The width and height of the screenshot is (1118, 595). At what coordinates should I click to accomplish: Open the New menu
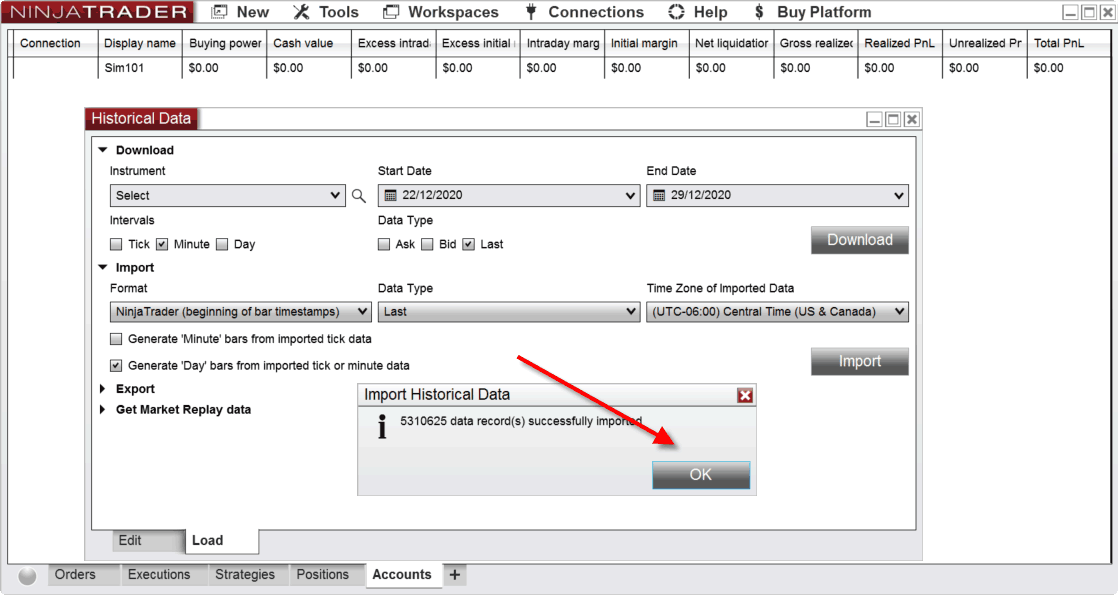point(240,12)
